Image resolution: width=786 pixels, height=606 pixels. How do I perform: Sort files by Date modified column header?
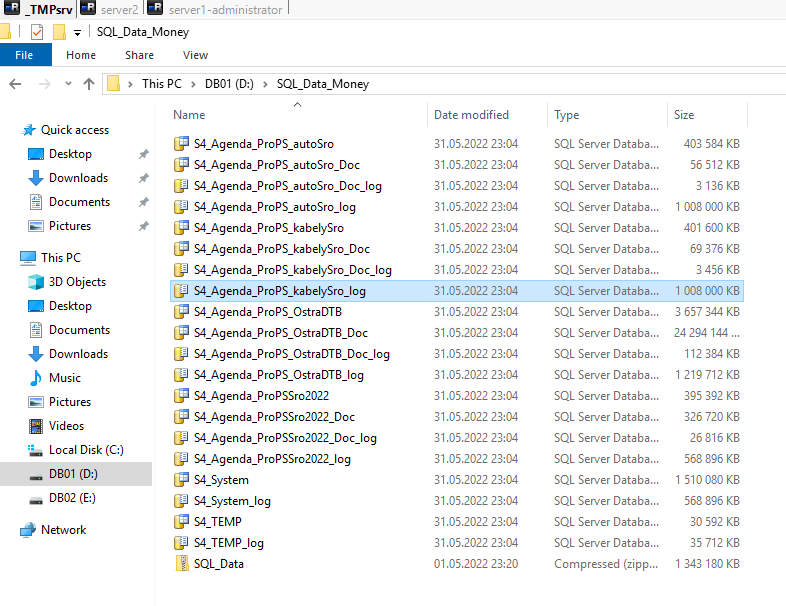(x=471, y=115)
